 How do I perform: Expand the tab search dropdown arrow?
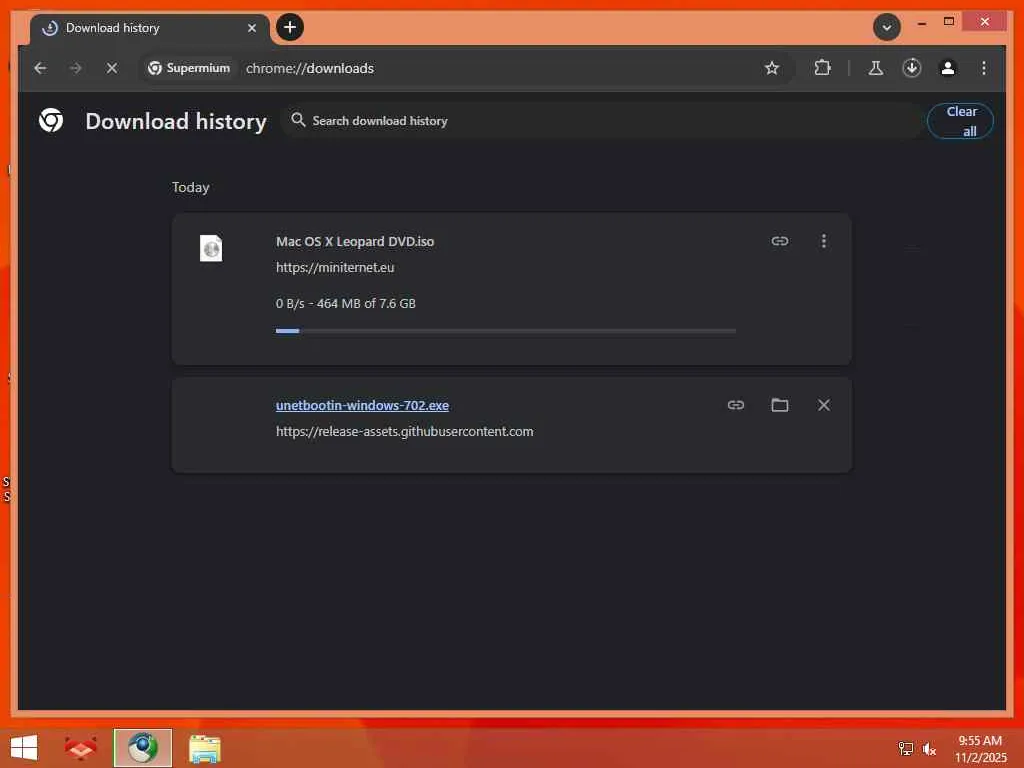tap(886, 27)
